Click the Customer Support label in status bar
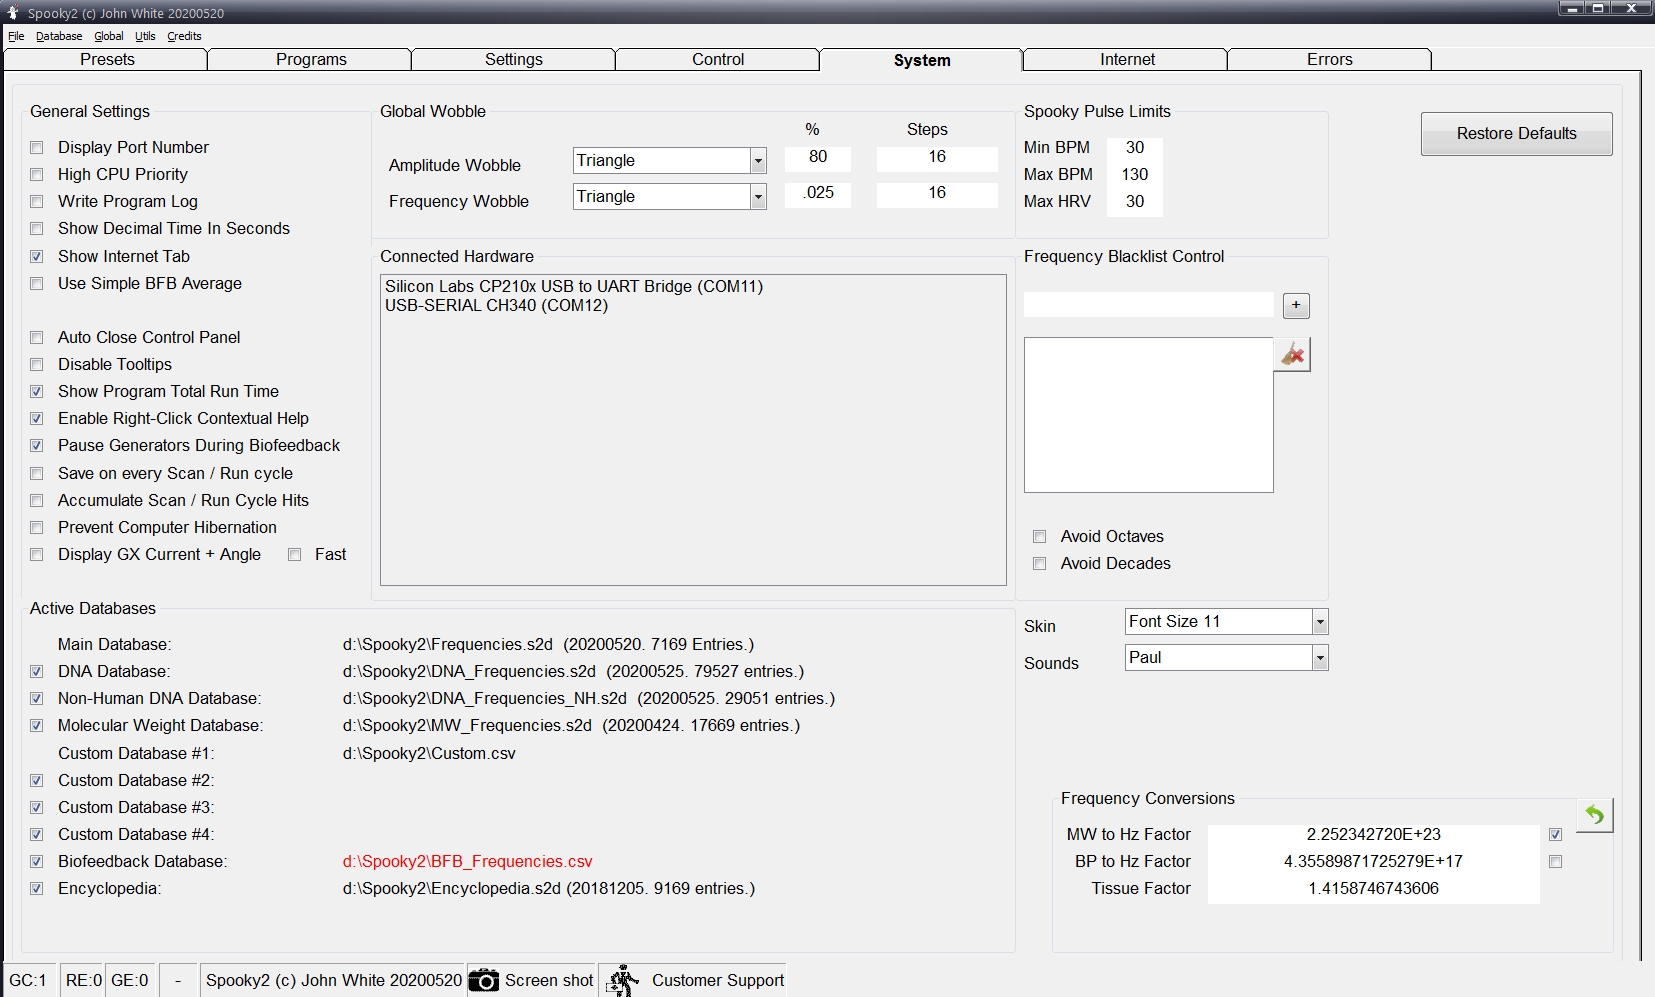1655x997 pixels. click(x=718, y=981)
